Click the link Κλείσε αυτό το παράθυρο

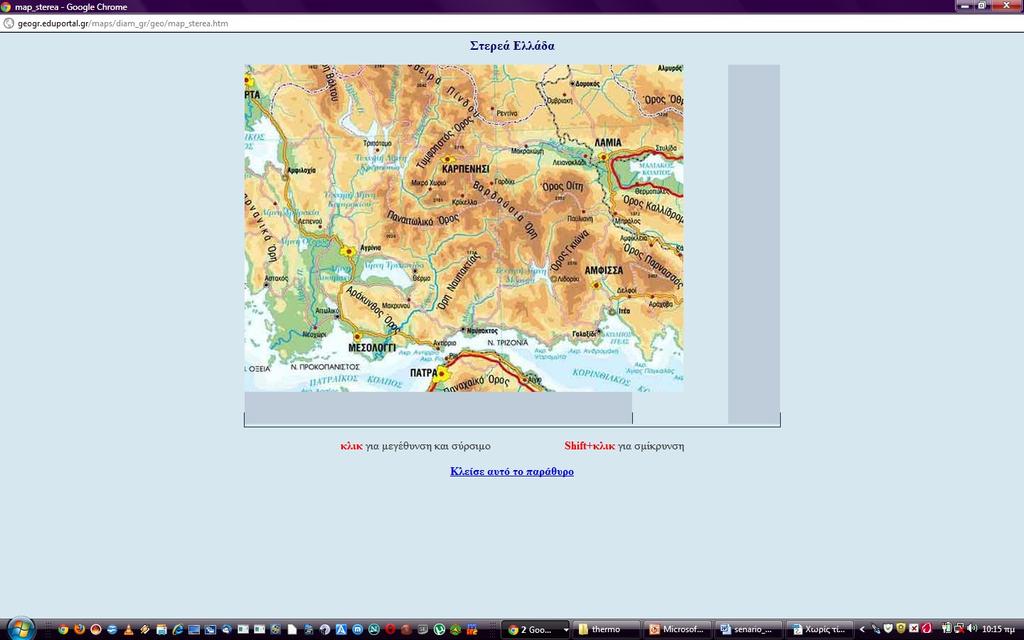[512, 472]
